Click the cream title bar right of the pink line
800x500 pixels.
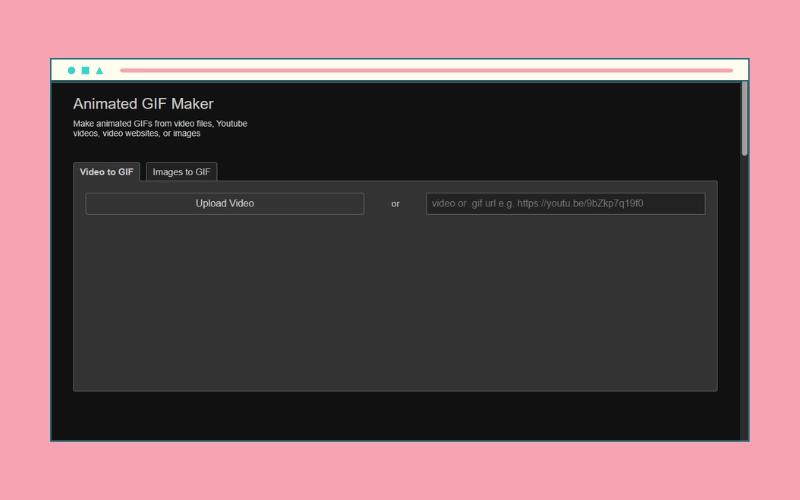click(x=740, y=71)
